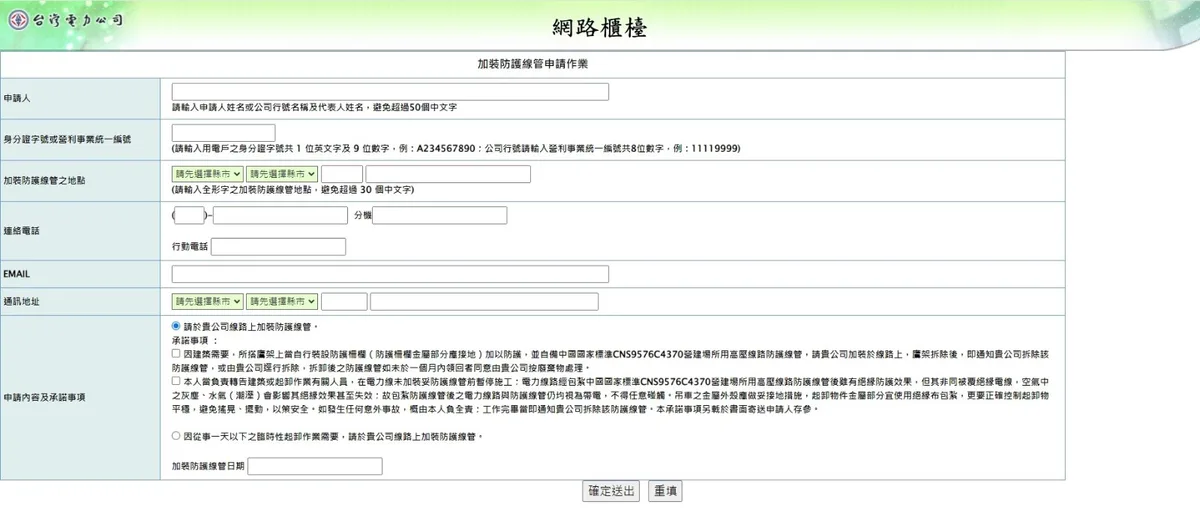This screenshot has width=1200, height=517.
Task: Click the phone extension 分機 field
Action: click(x=440, y=215)
